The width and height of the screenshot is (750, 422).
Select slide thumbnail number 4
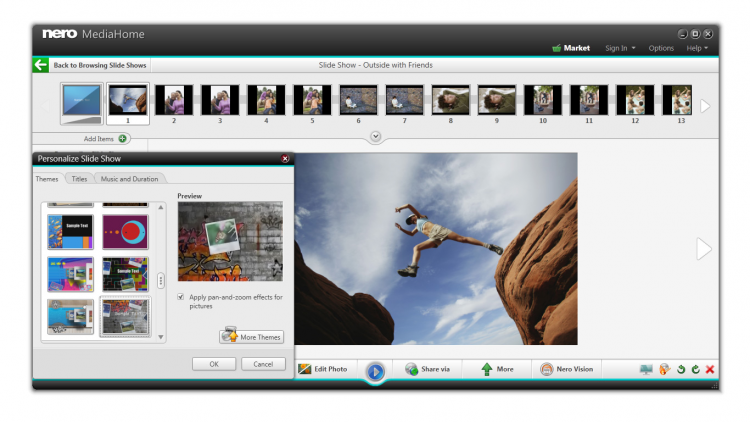pos(266,100)
